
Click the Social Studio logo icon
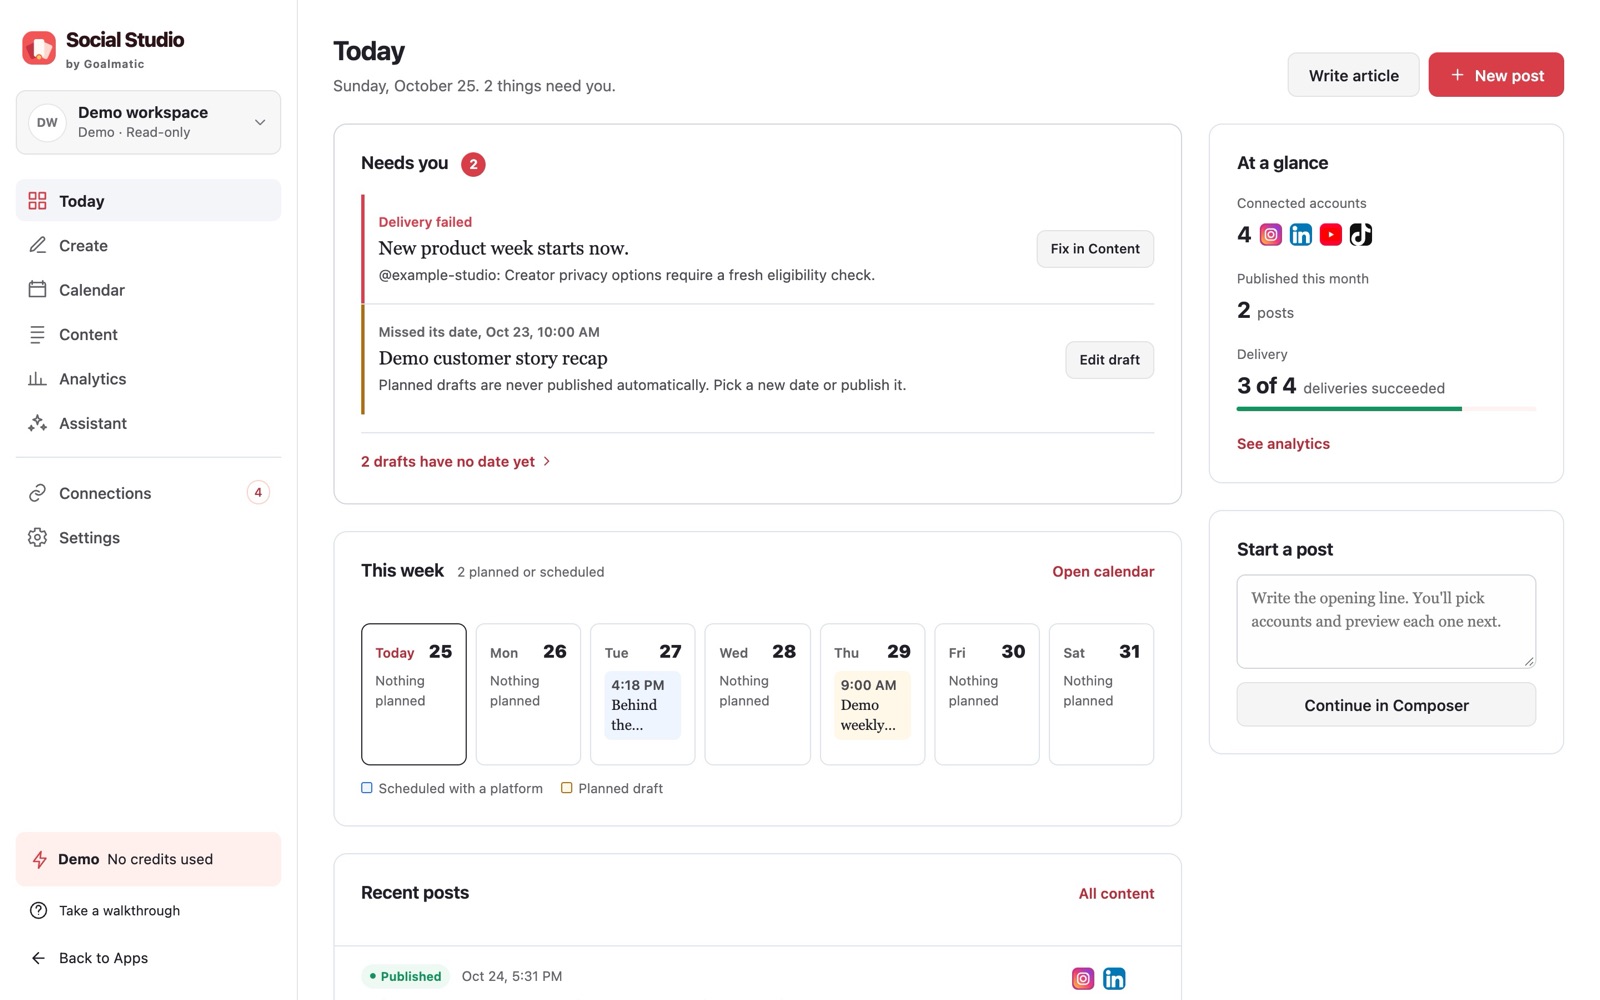coord(39,48)
